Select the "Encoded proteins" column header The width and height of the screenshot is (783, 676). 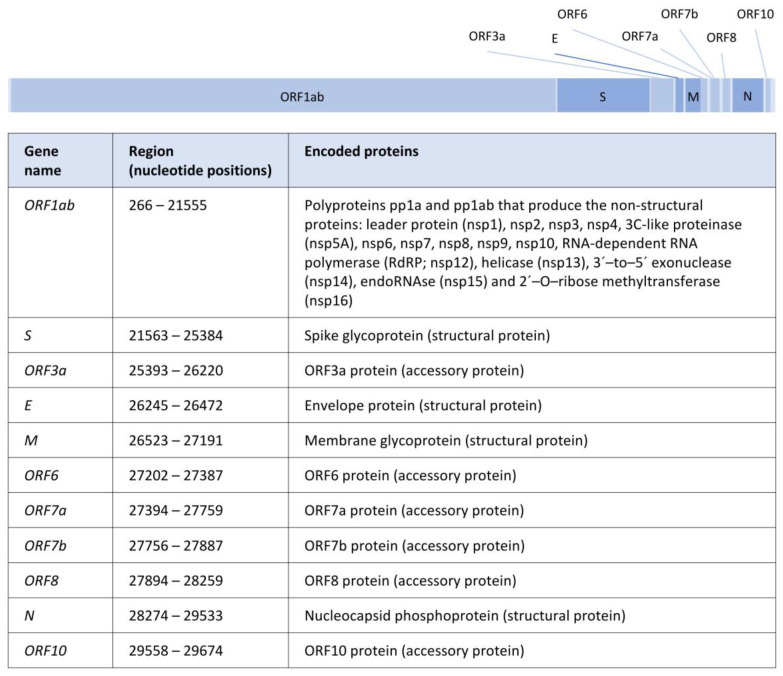click(x=361, y=152)
